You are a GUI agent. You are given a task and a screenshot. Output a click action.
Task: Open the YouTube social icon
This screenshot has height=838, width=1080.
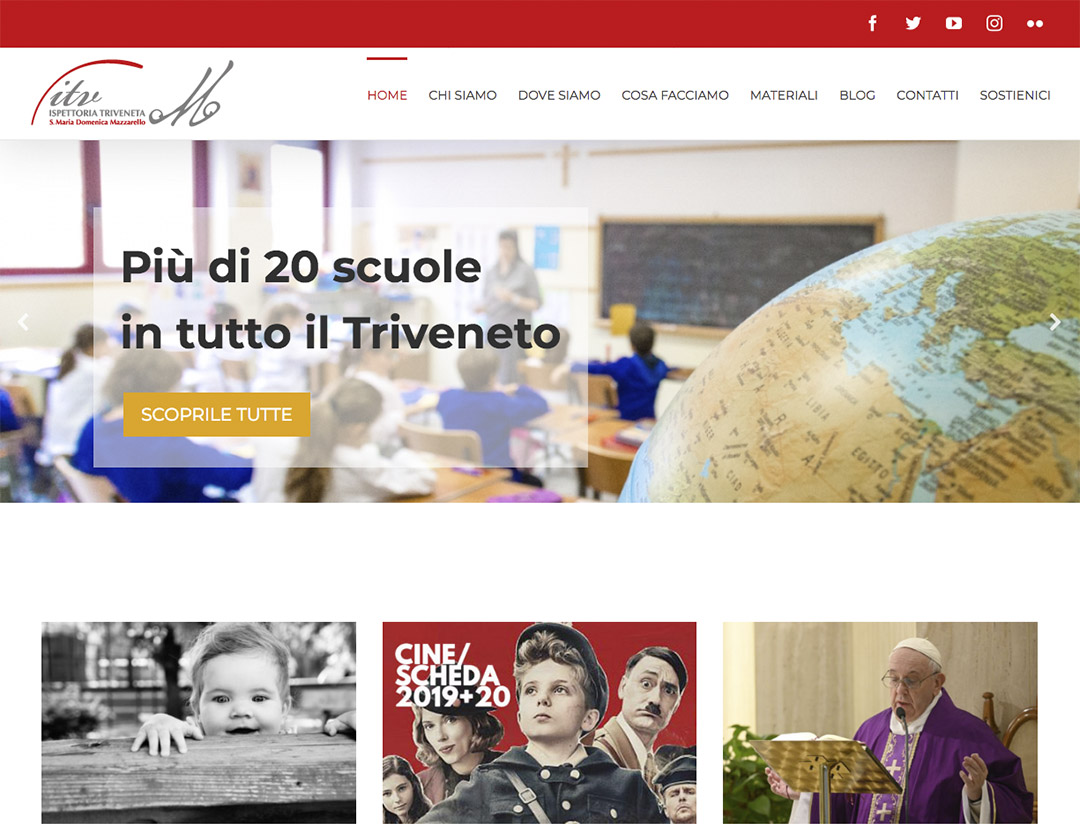click(954, 23)
